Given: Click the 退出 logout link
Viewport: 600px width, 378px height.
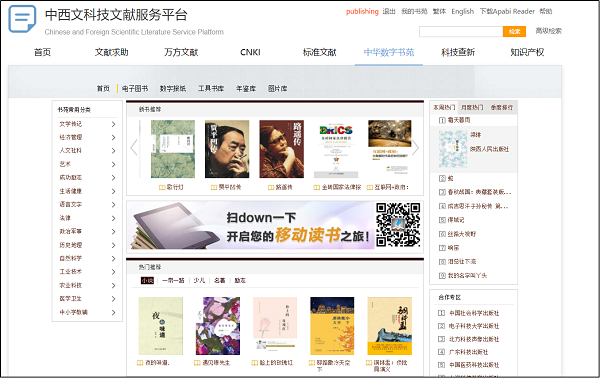Looking at the screenshot, I should [x=389, y=11].
